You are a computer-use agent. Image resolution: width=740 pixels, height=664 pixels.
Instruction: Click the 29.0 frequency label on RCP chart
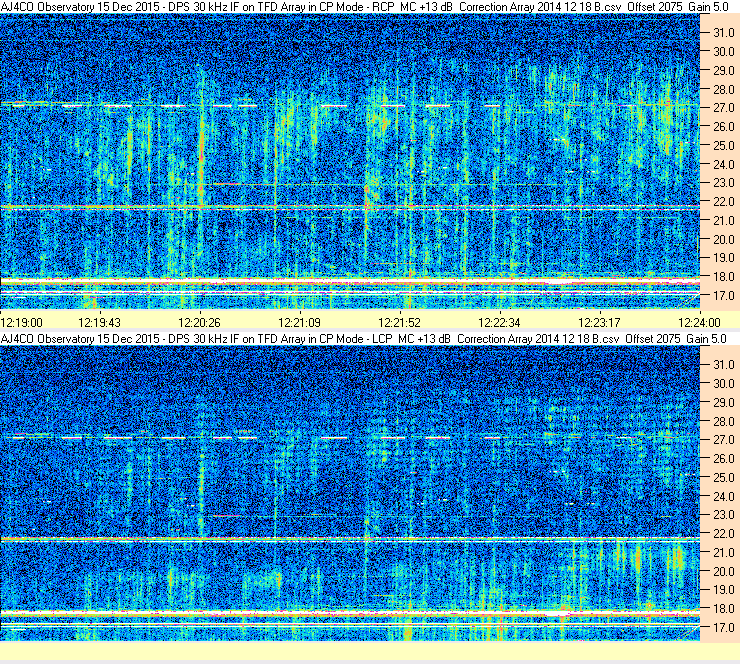pos(723,70)
